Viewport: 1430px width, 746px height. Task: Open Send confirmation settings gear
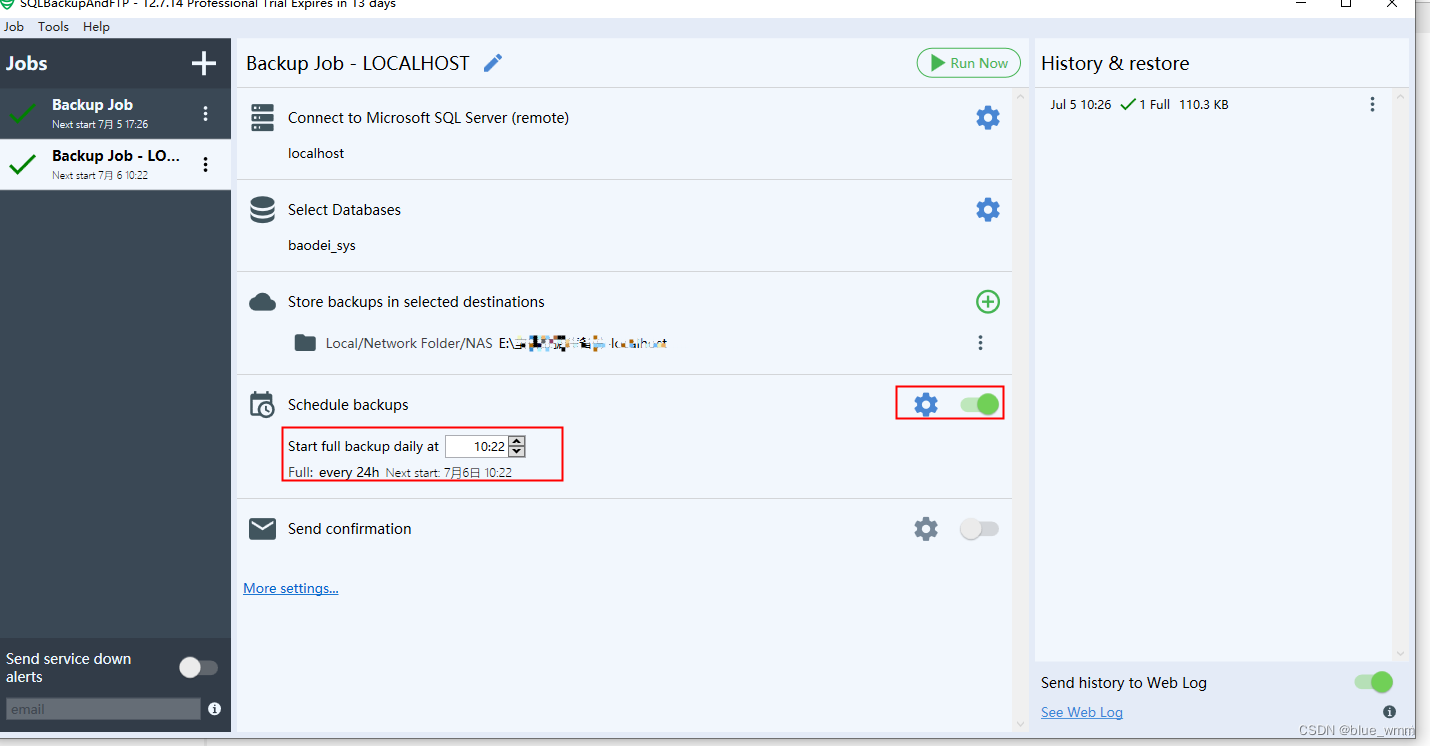[x=926, y=529]
